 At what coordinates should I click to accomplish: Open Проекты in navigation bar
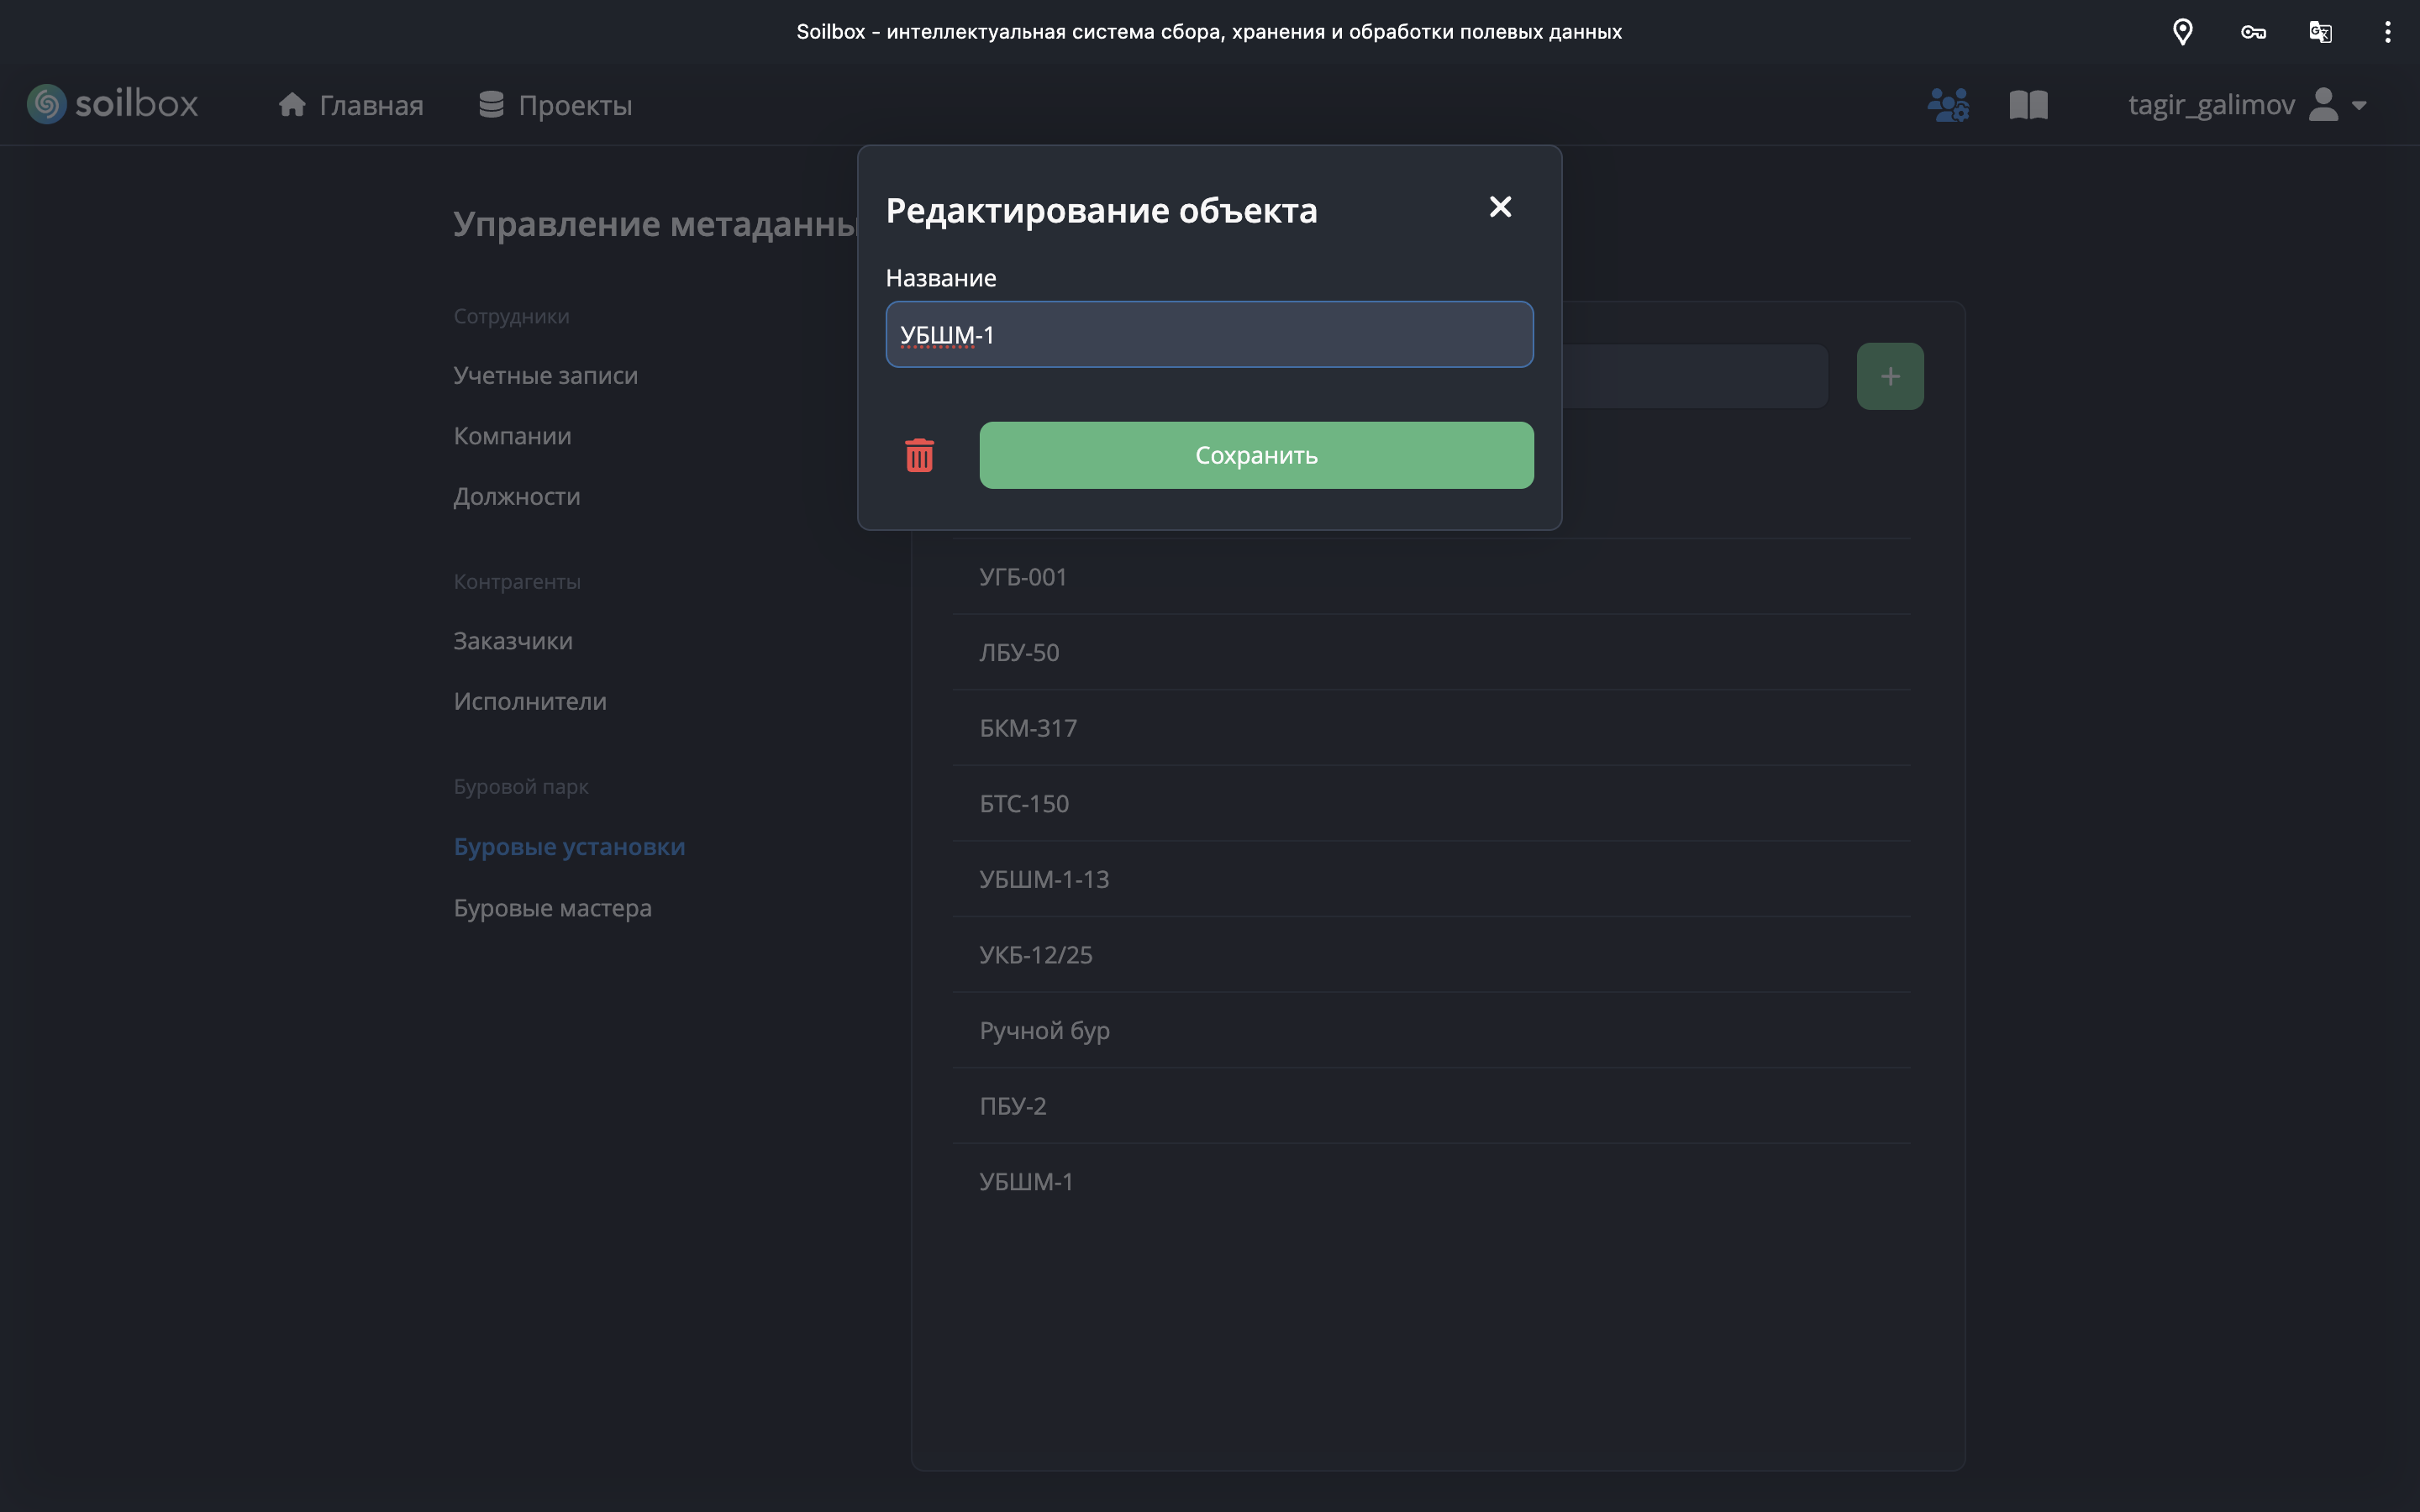point(555,105)
